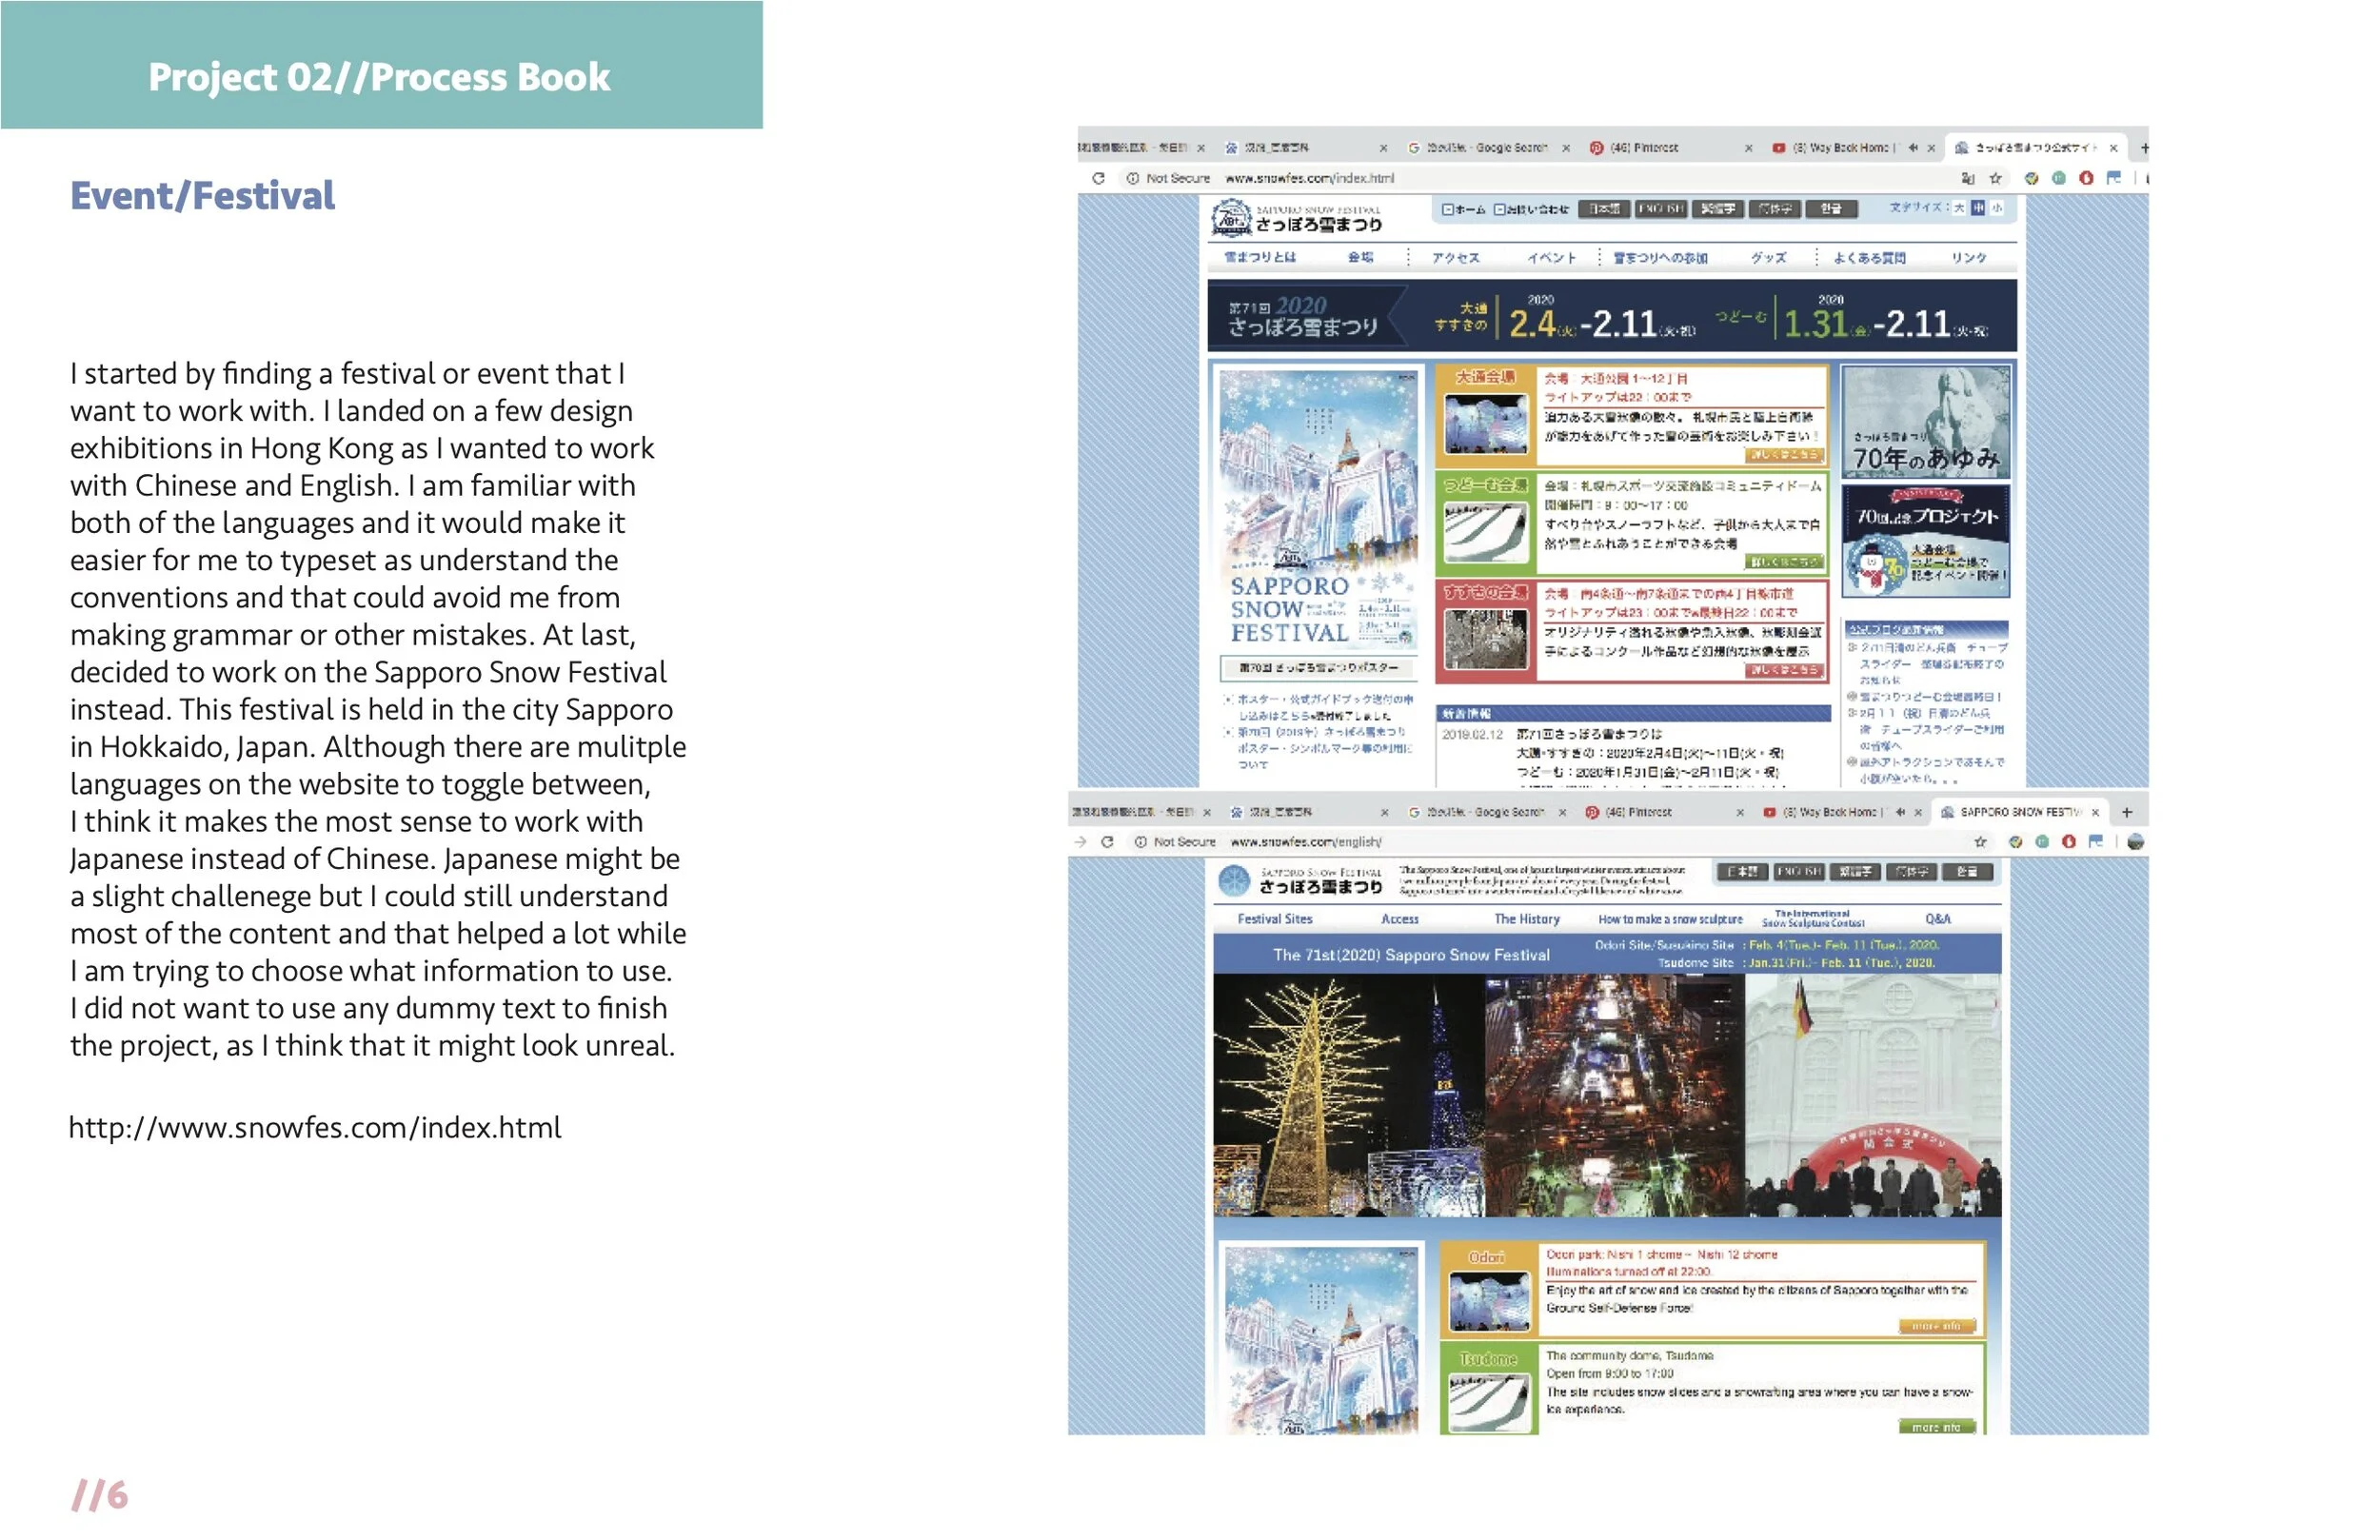
Task: Click reload icon in upper browser screenshot
Action: click(x=1098, y=179)
